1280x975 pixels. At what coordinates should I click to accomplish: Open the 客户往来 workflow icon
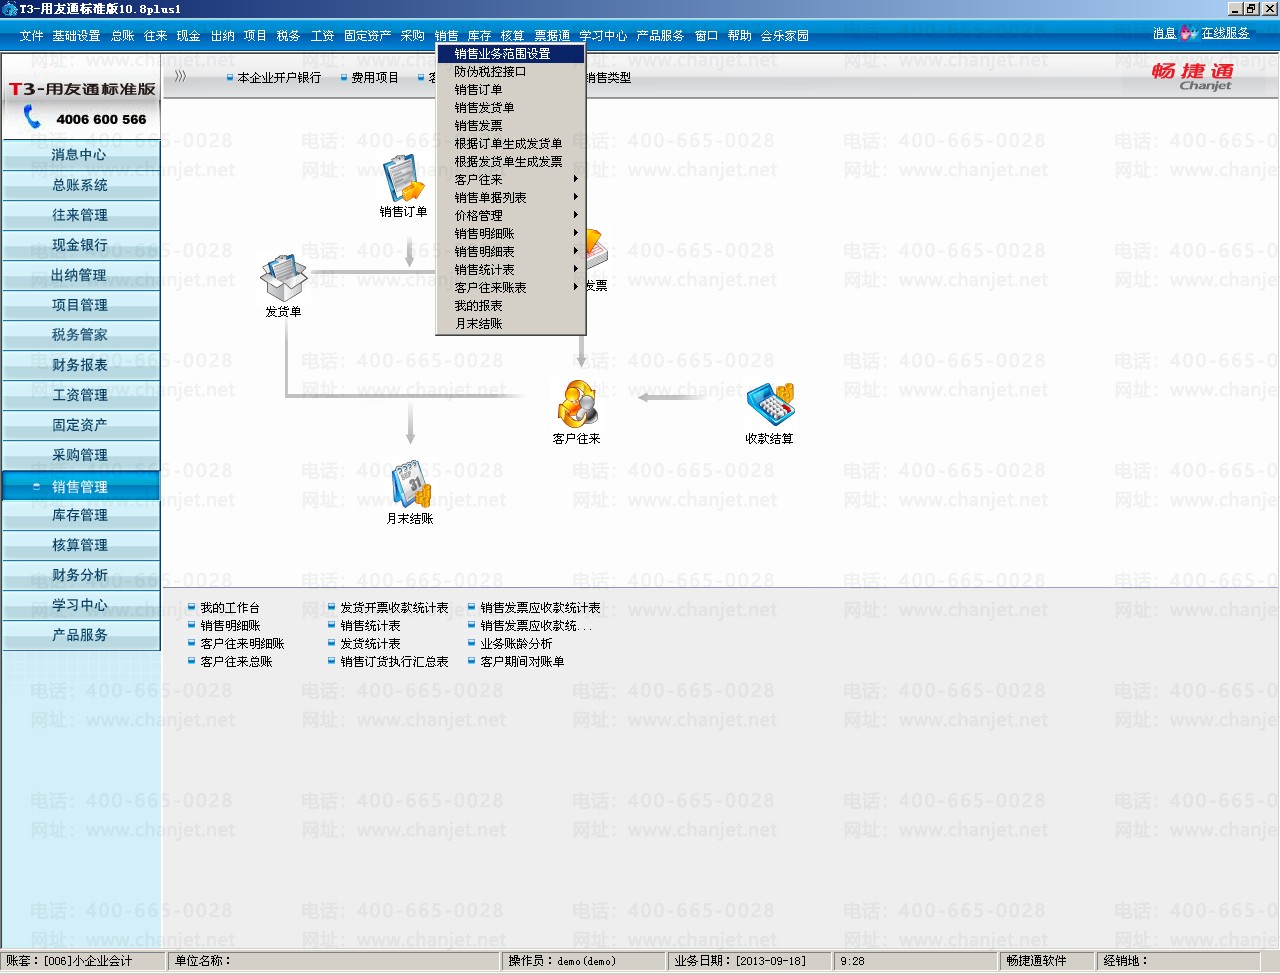[577, 404]
